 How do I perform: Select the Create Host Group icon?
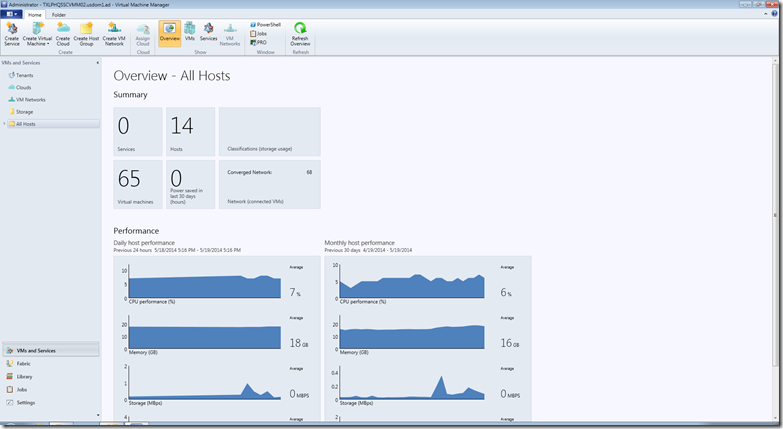pos(86,34)
